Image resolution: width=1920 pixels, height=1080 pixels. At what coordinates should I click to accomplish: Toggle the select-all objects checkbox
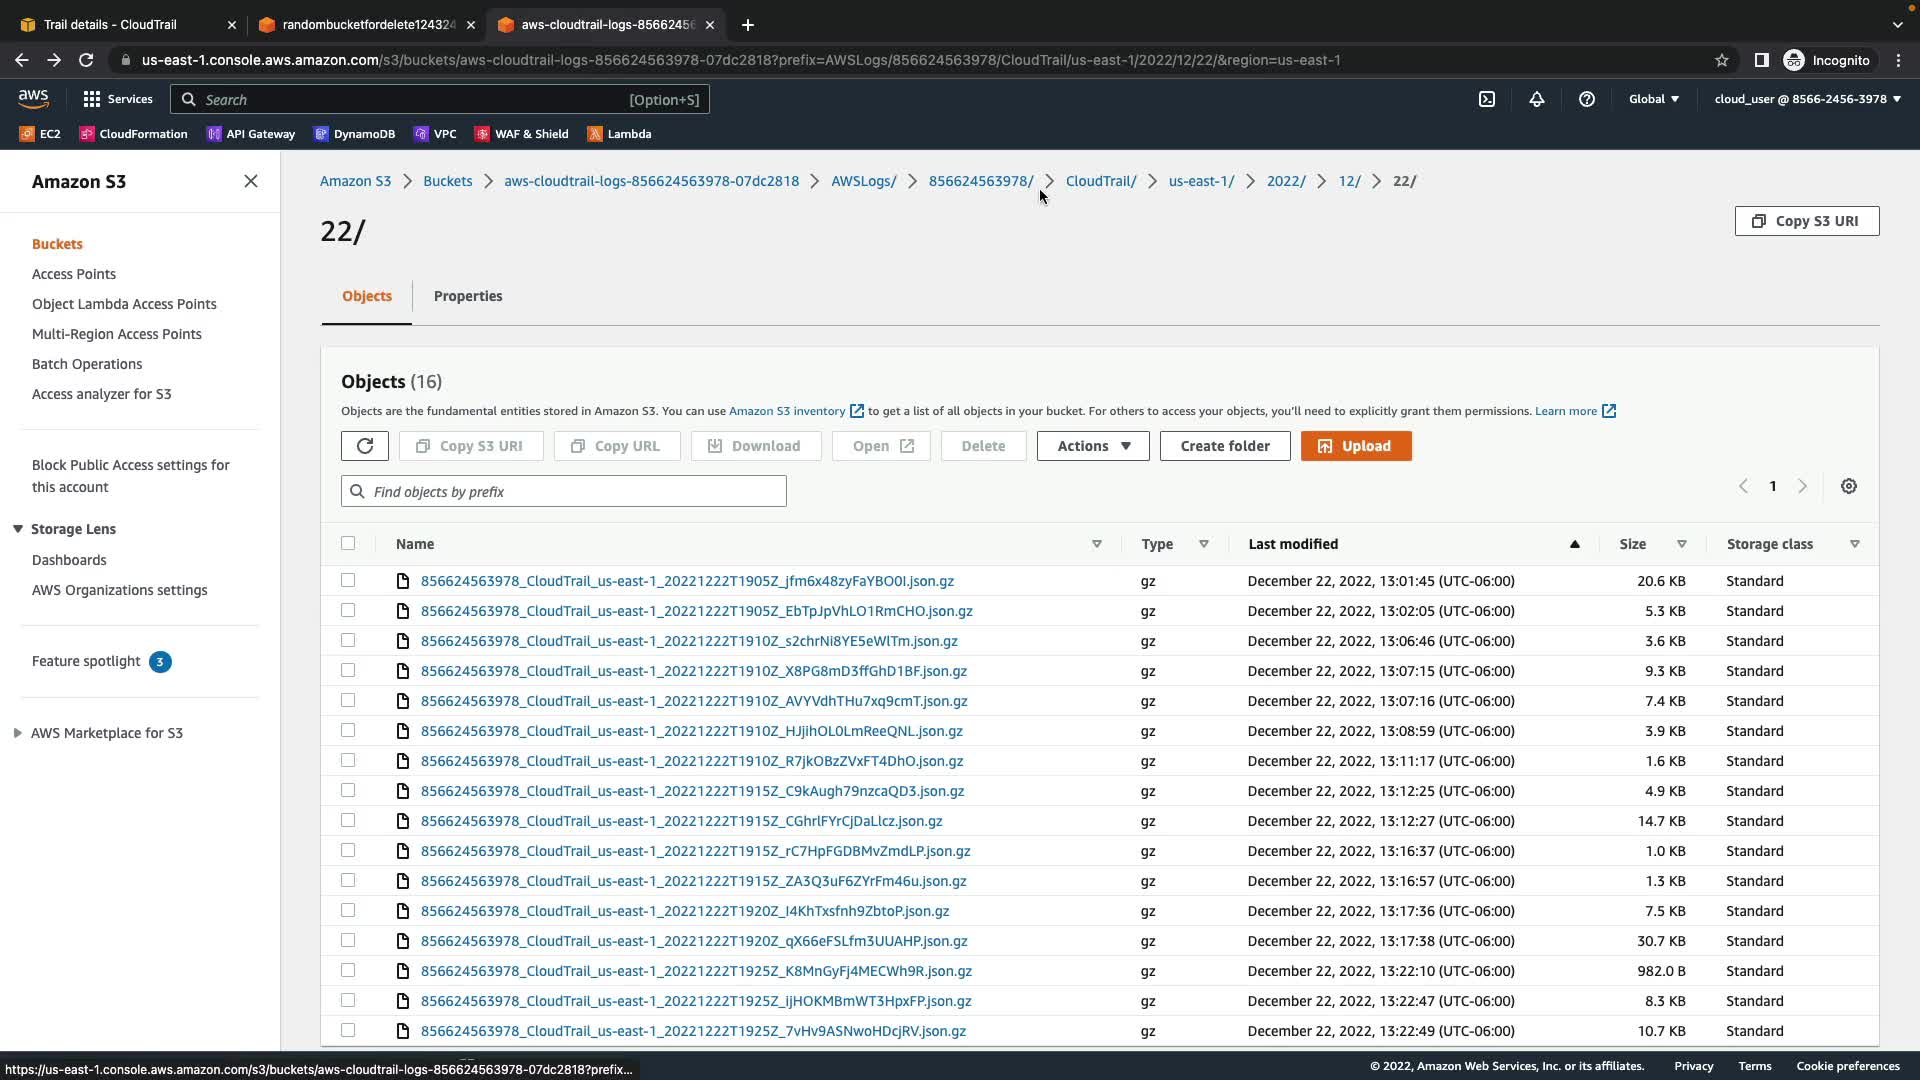pyautogui.click(x=348, y=543)
